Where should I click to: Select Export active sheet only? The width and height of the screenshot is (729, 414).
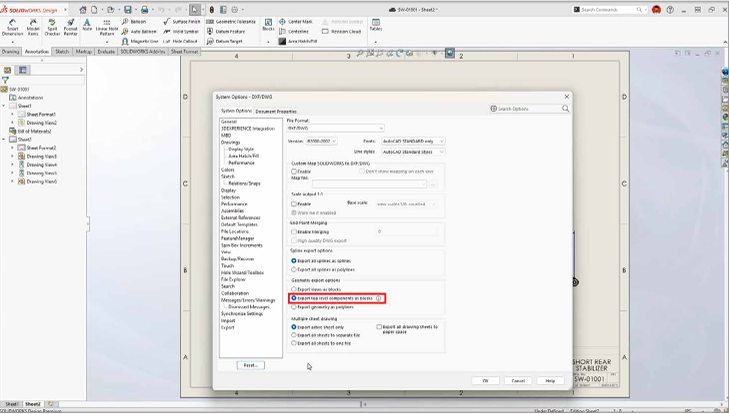294,327
